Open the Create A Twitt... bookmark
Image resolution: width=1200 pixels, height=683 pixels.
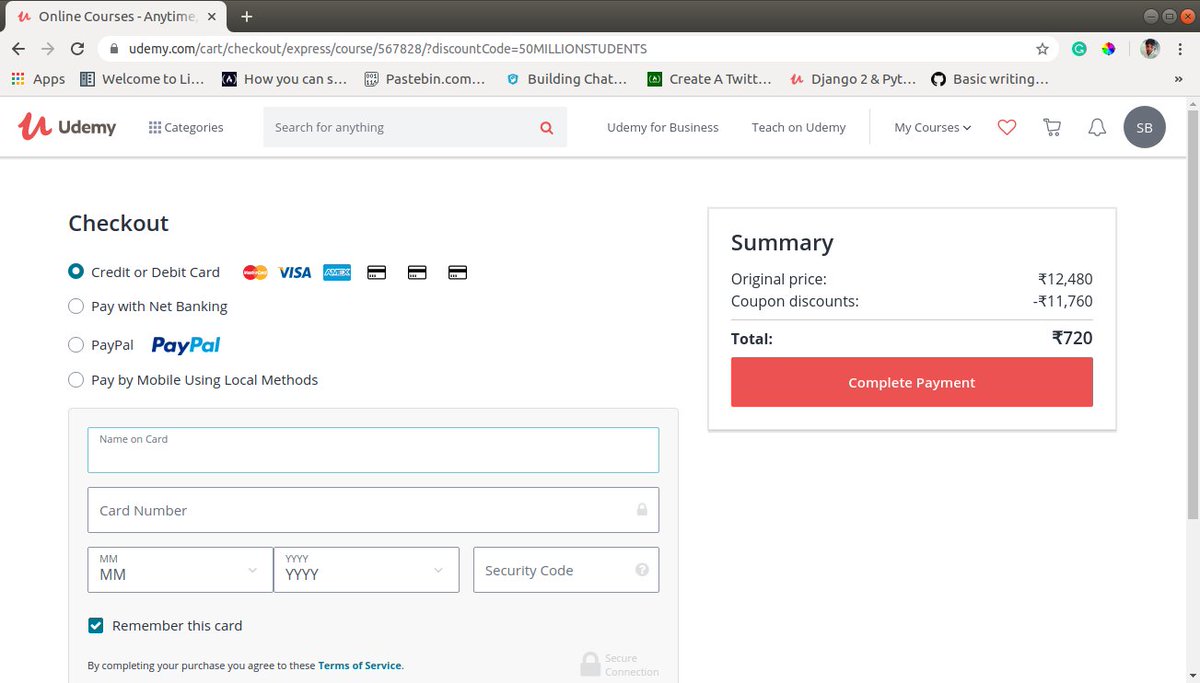point(710,79)
